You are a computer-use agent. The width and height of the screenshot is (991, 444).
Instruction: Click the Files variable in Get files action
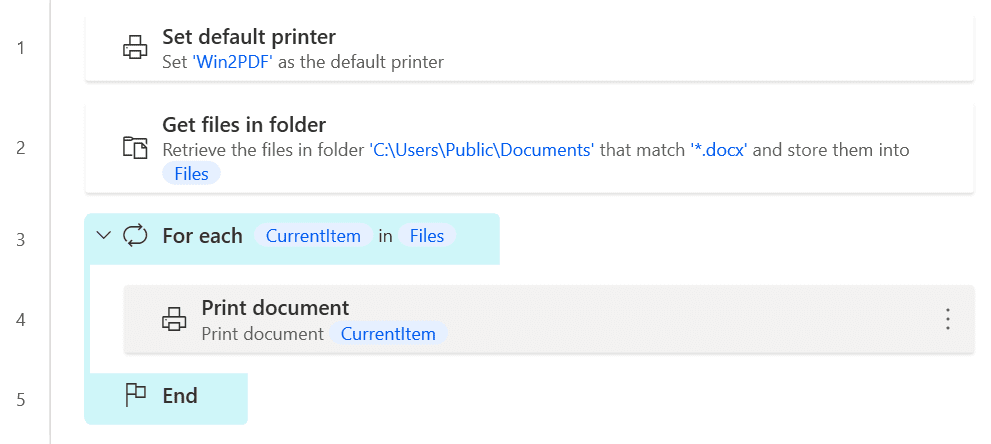191,174
